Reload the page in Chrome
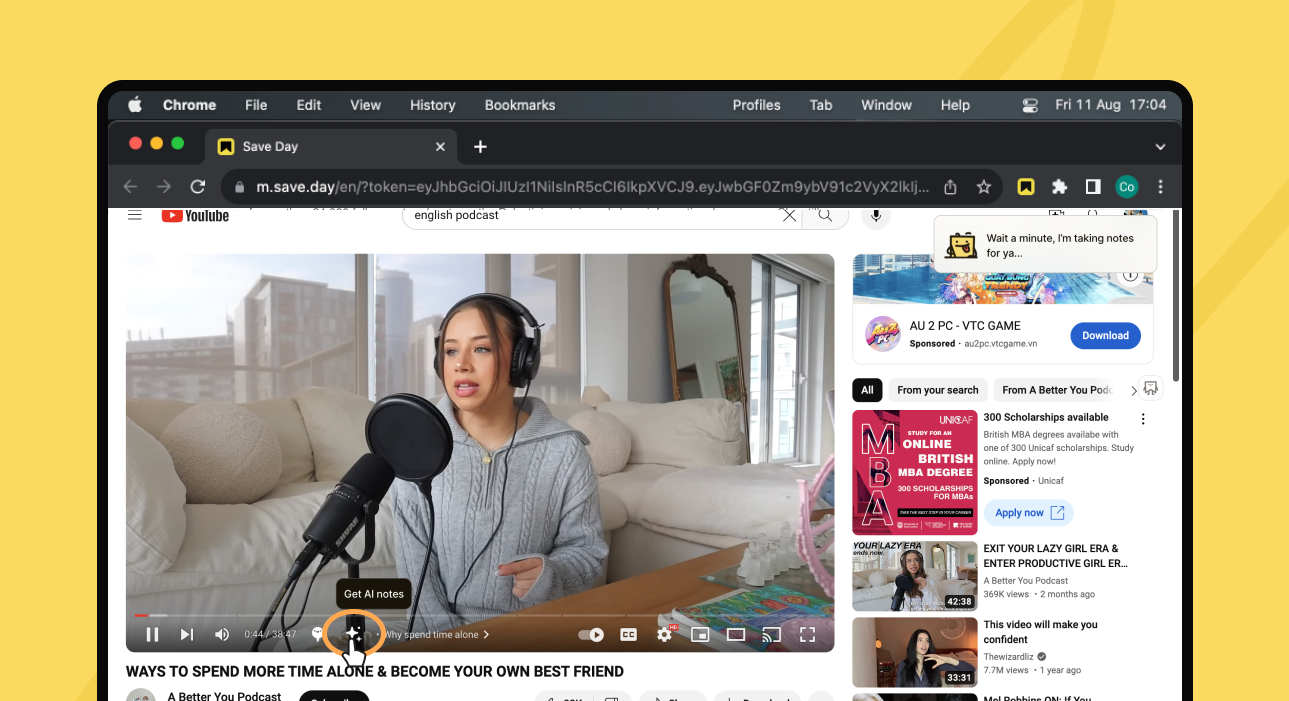This screenshot has width=1289, height=701. coord(198,187)
